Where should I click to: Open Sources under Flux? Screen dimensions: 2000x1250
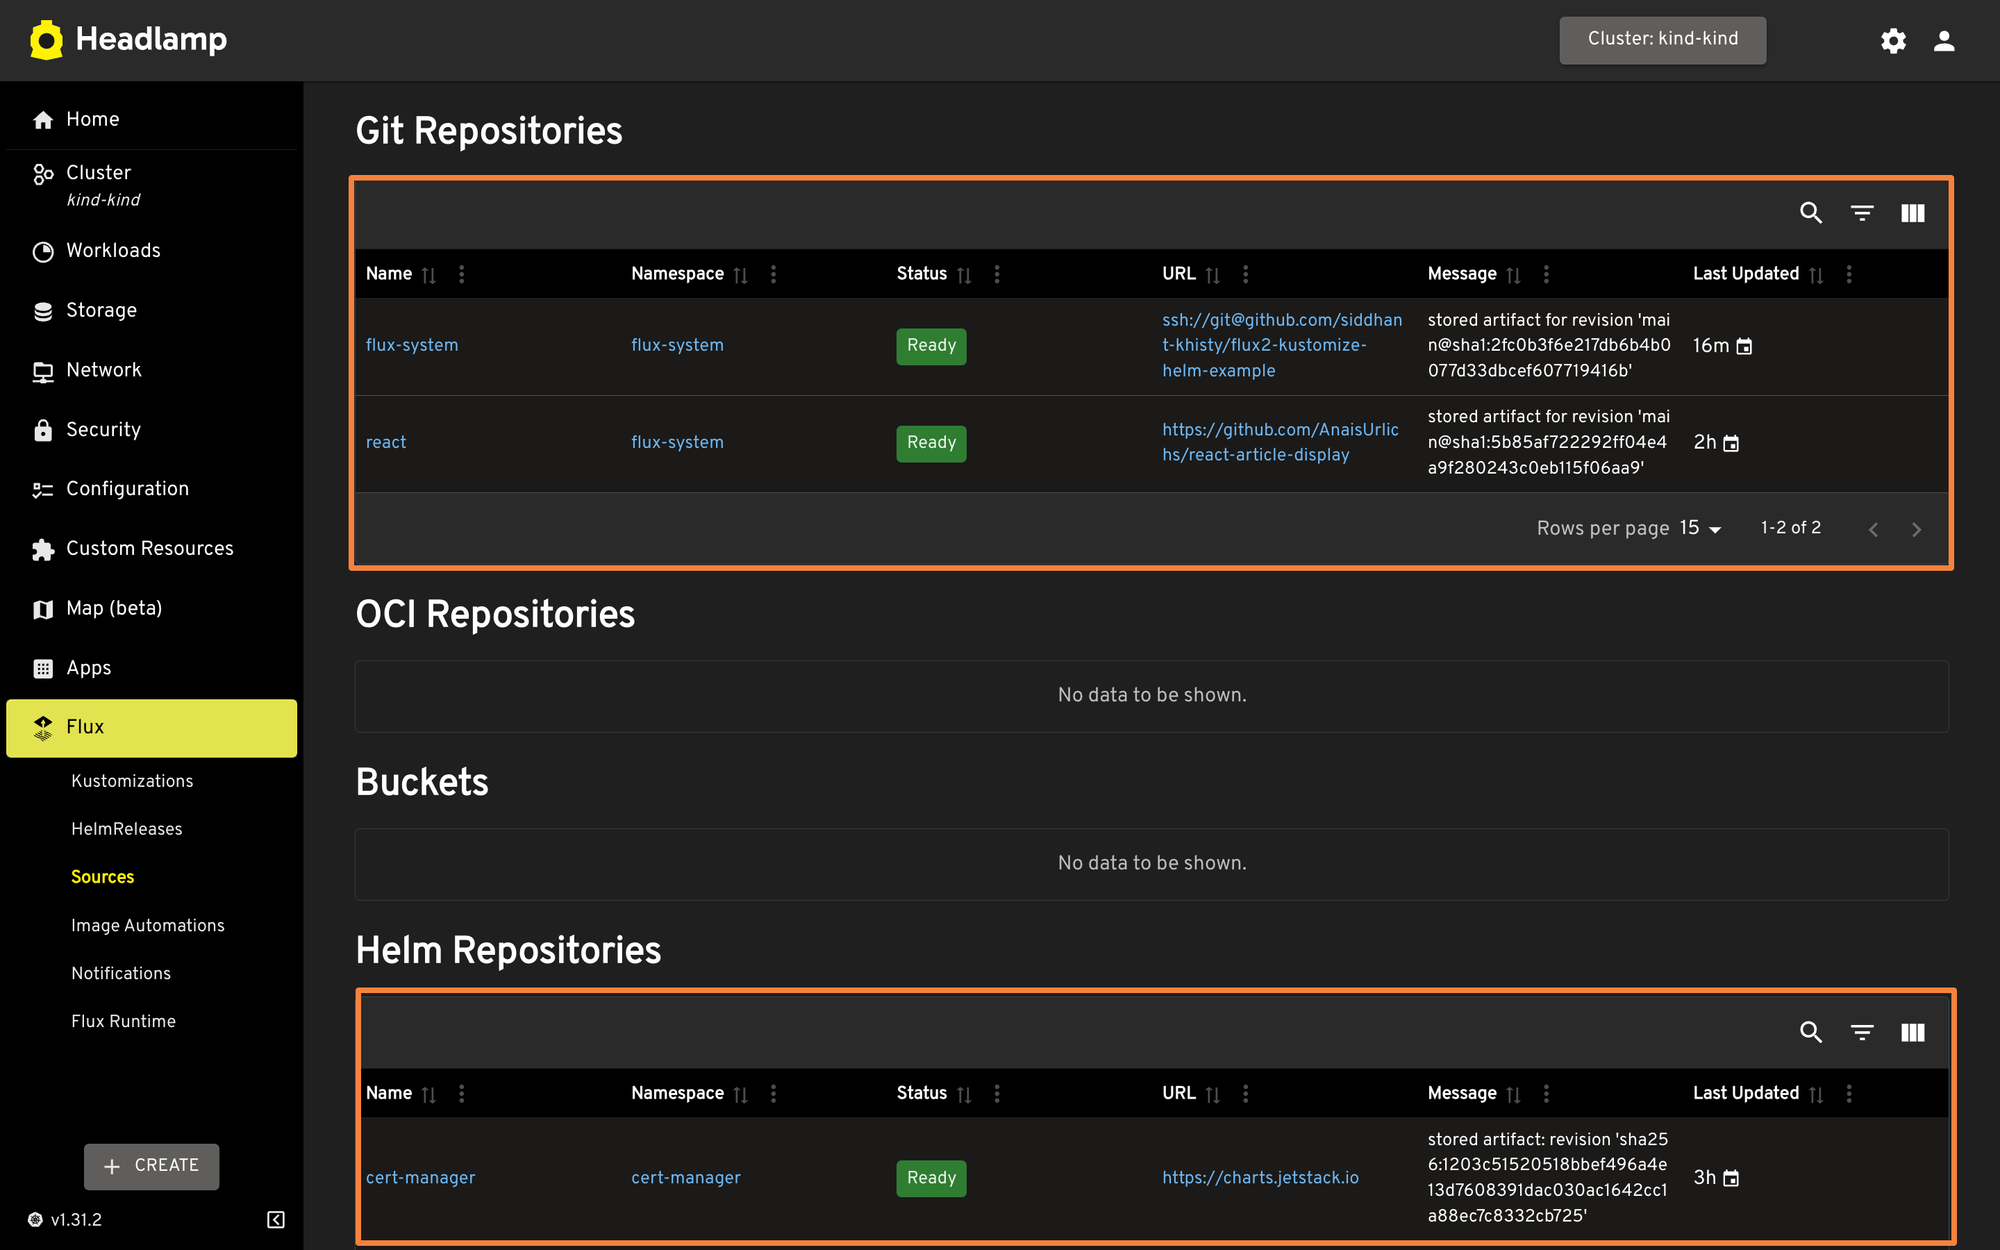tap(103, 877)
